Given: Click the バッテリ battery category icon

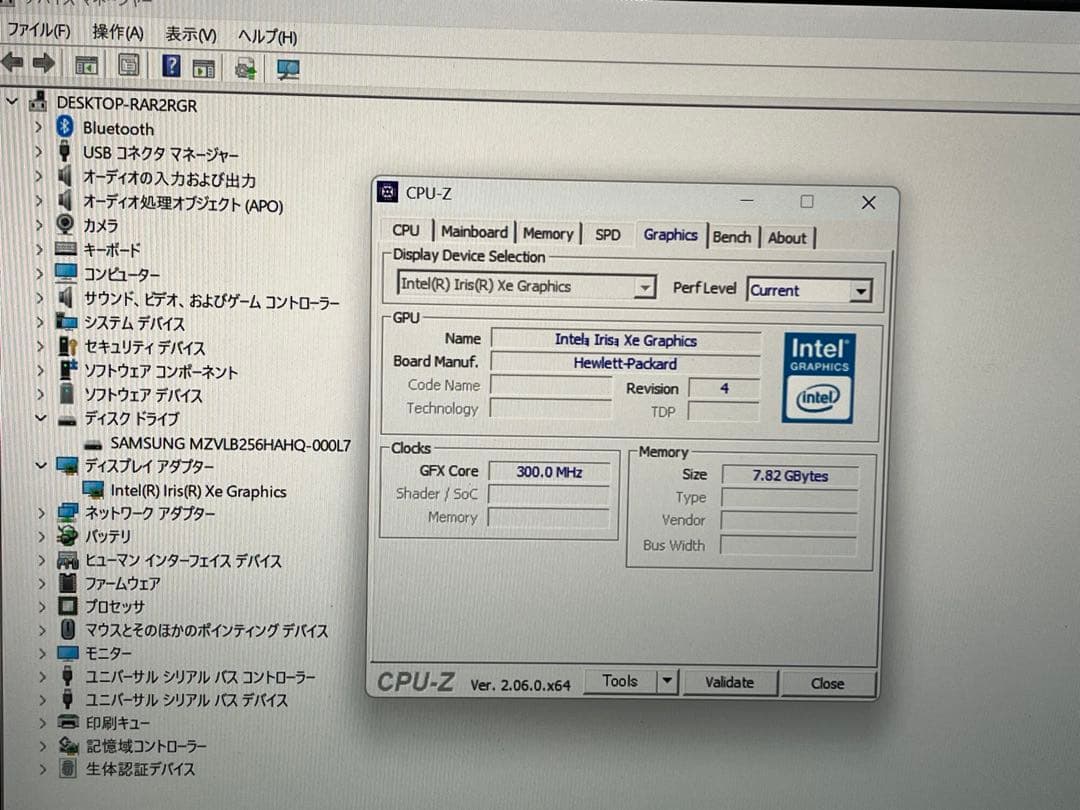Looking at the screenshot, I should pyautogui.click(x=67, y=536).
